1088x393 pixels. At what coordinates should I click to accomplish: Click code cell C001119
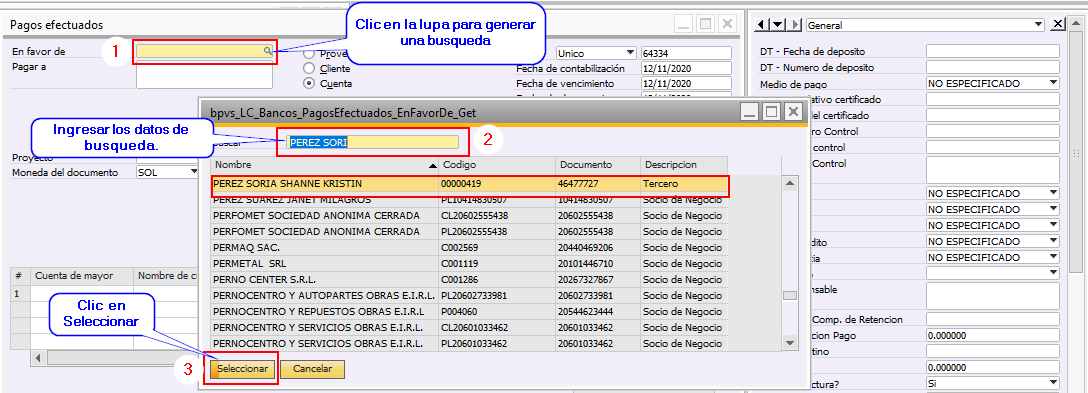click(x=497, y=264)
